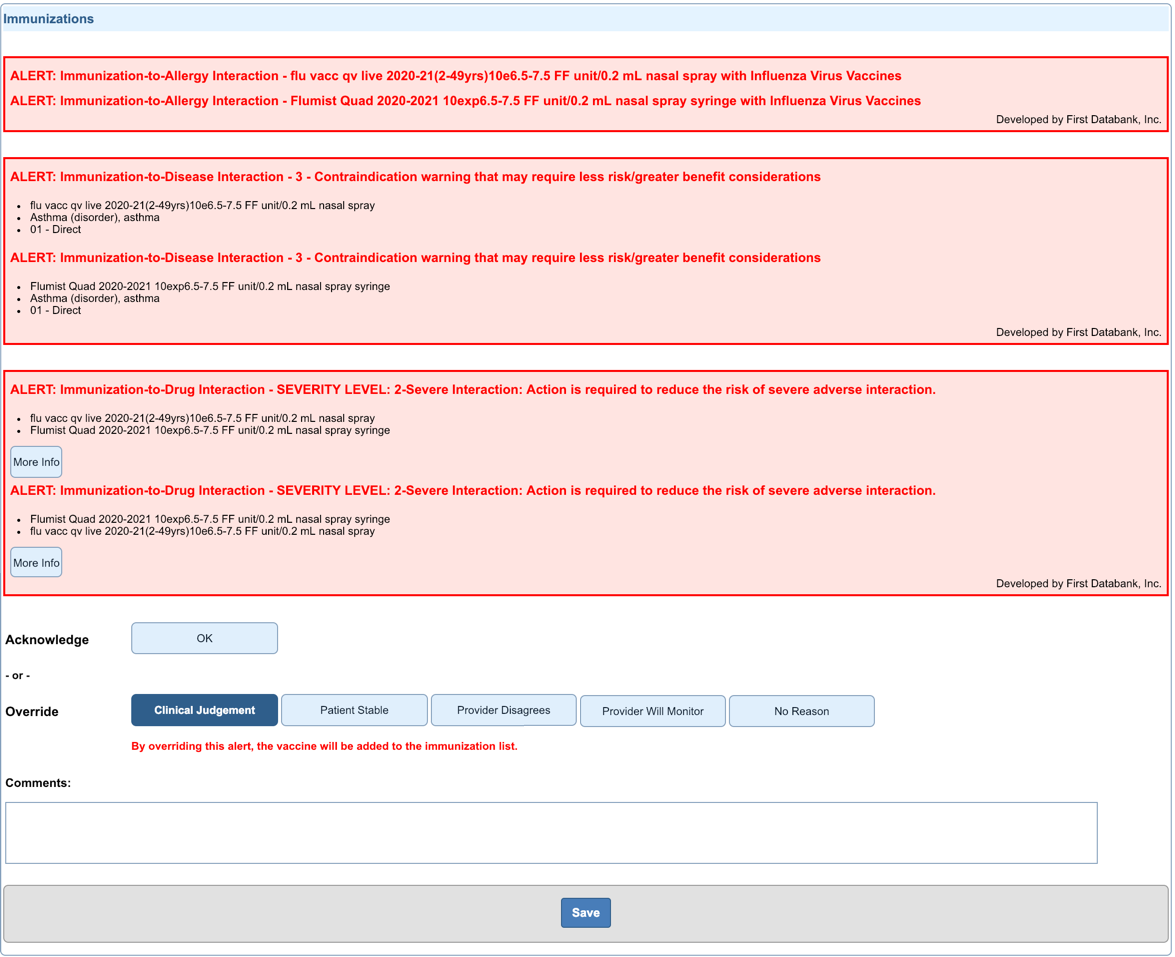1175x957 pixels.
Task: Click the Override label
Action: click(x=31, y=711)
